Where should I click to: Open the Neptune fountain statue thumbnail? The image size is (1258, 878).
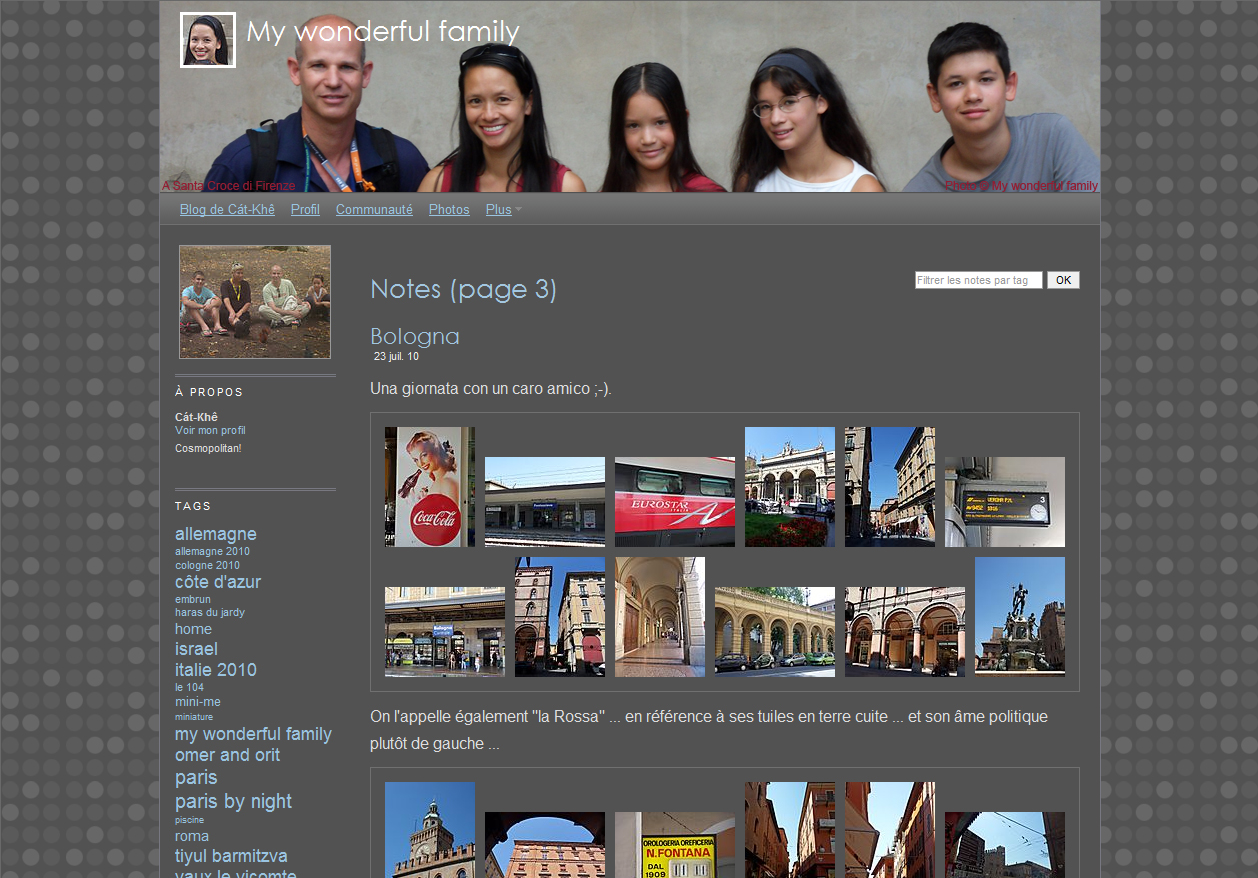(1019, 617)
